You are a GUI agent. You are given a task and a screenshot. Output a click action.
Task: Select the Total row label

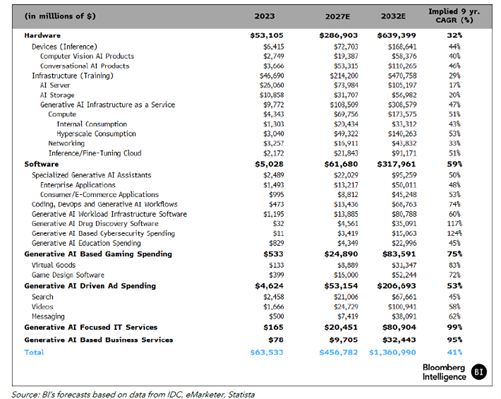click(x=34, y=352)
